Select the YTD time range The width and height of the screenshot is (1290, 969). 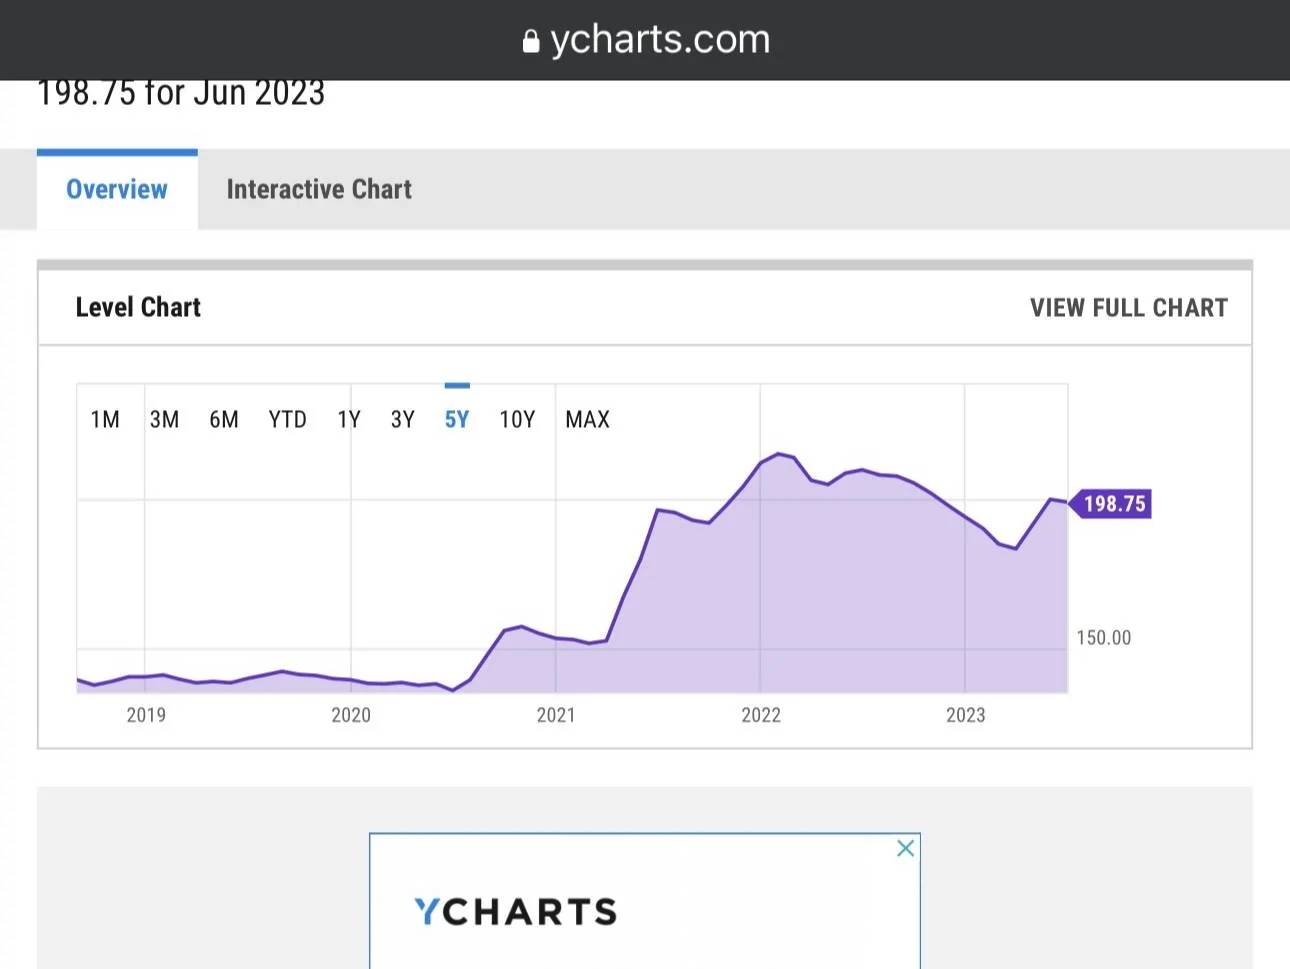288,420
